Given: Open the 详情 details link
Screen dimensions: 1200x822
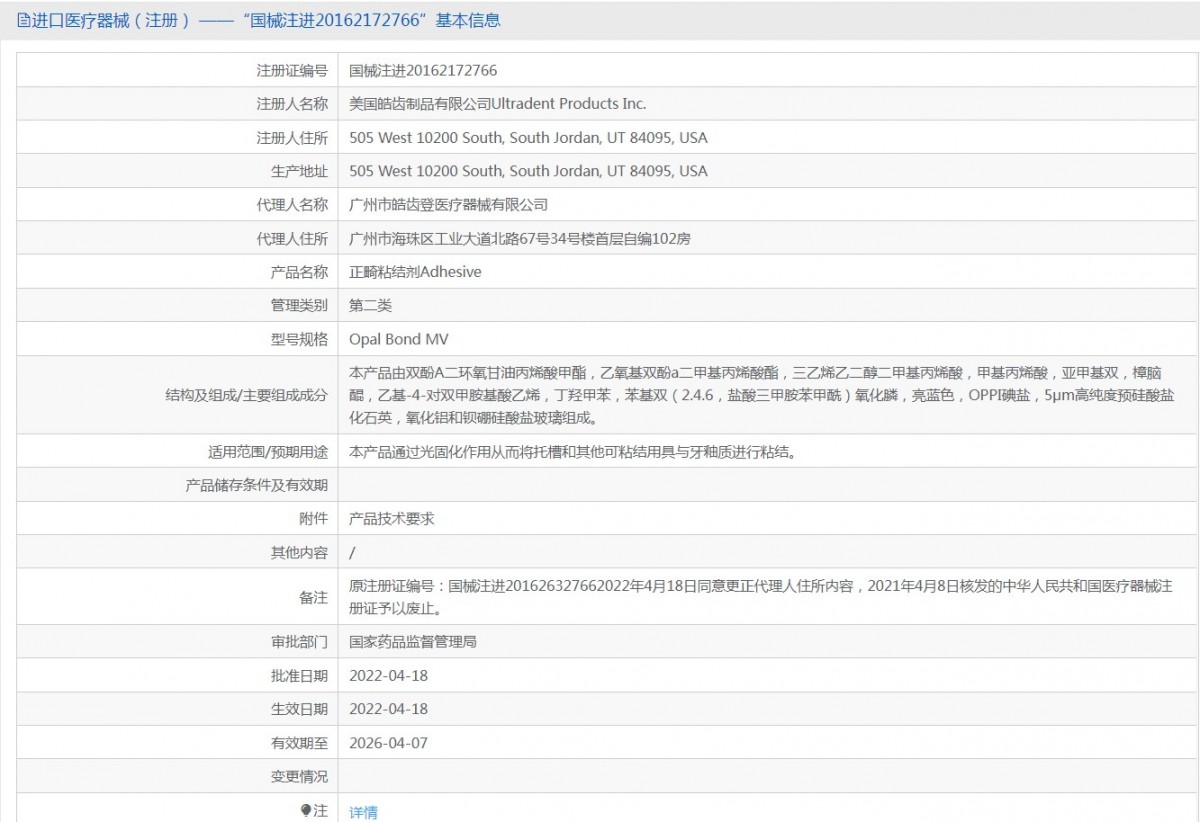Looking at the screenshot, I should point(363,810).
